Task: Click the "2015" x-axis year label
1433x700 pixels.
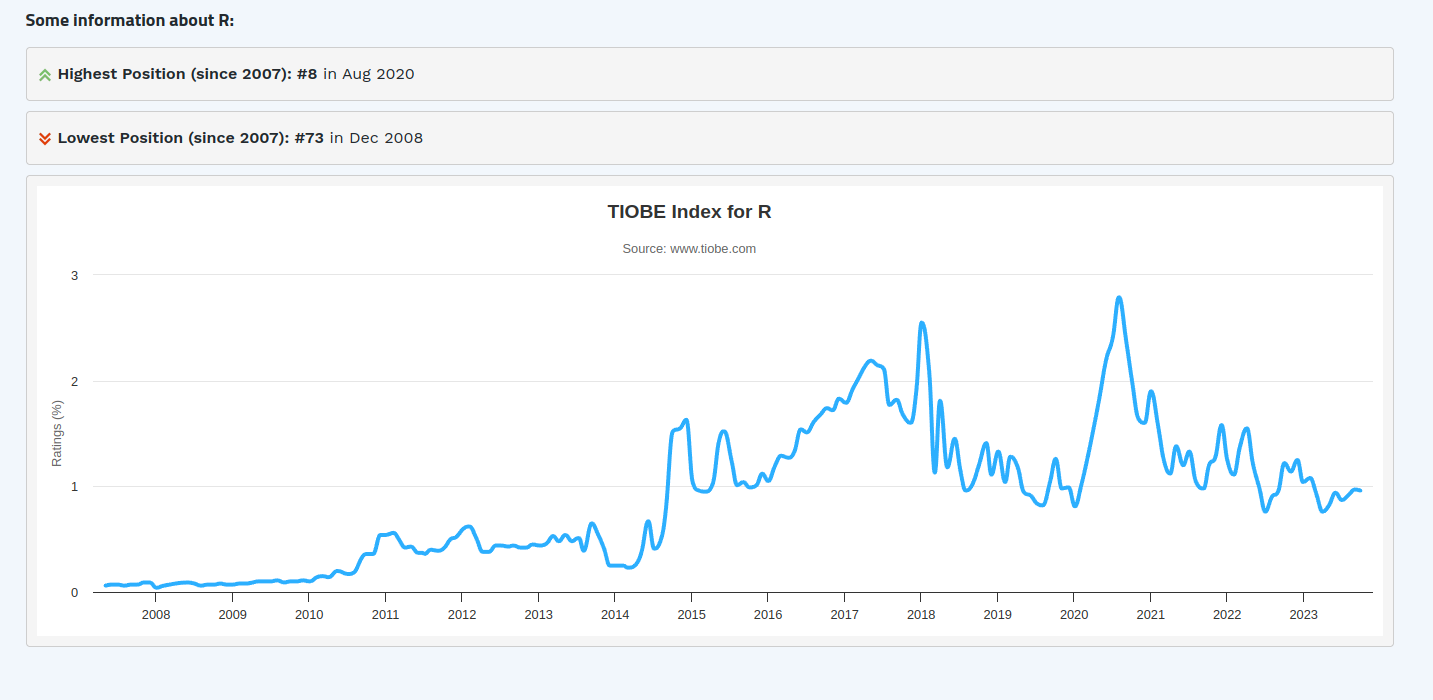Action: click(691, 615)
